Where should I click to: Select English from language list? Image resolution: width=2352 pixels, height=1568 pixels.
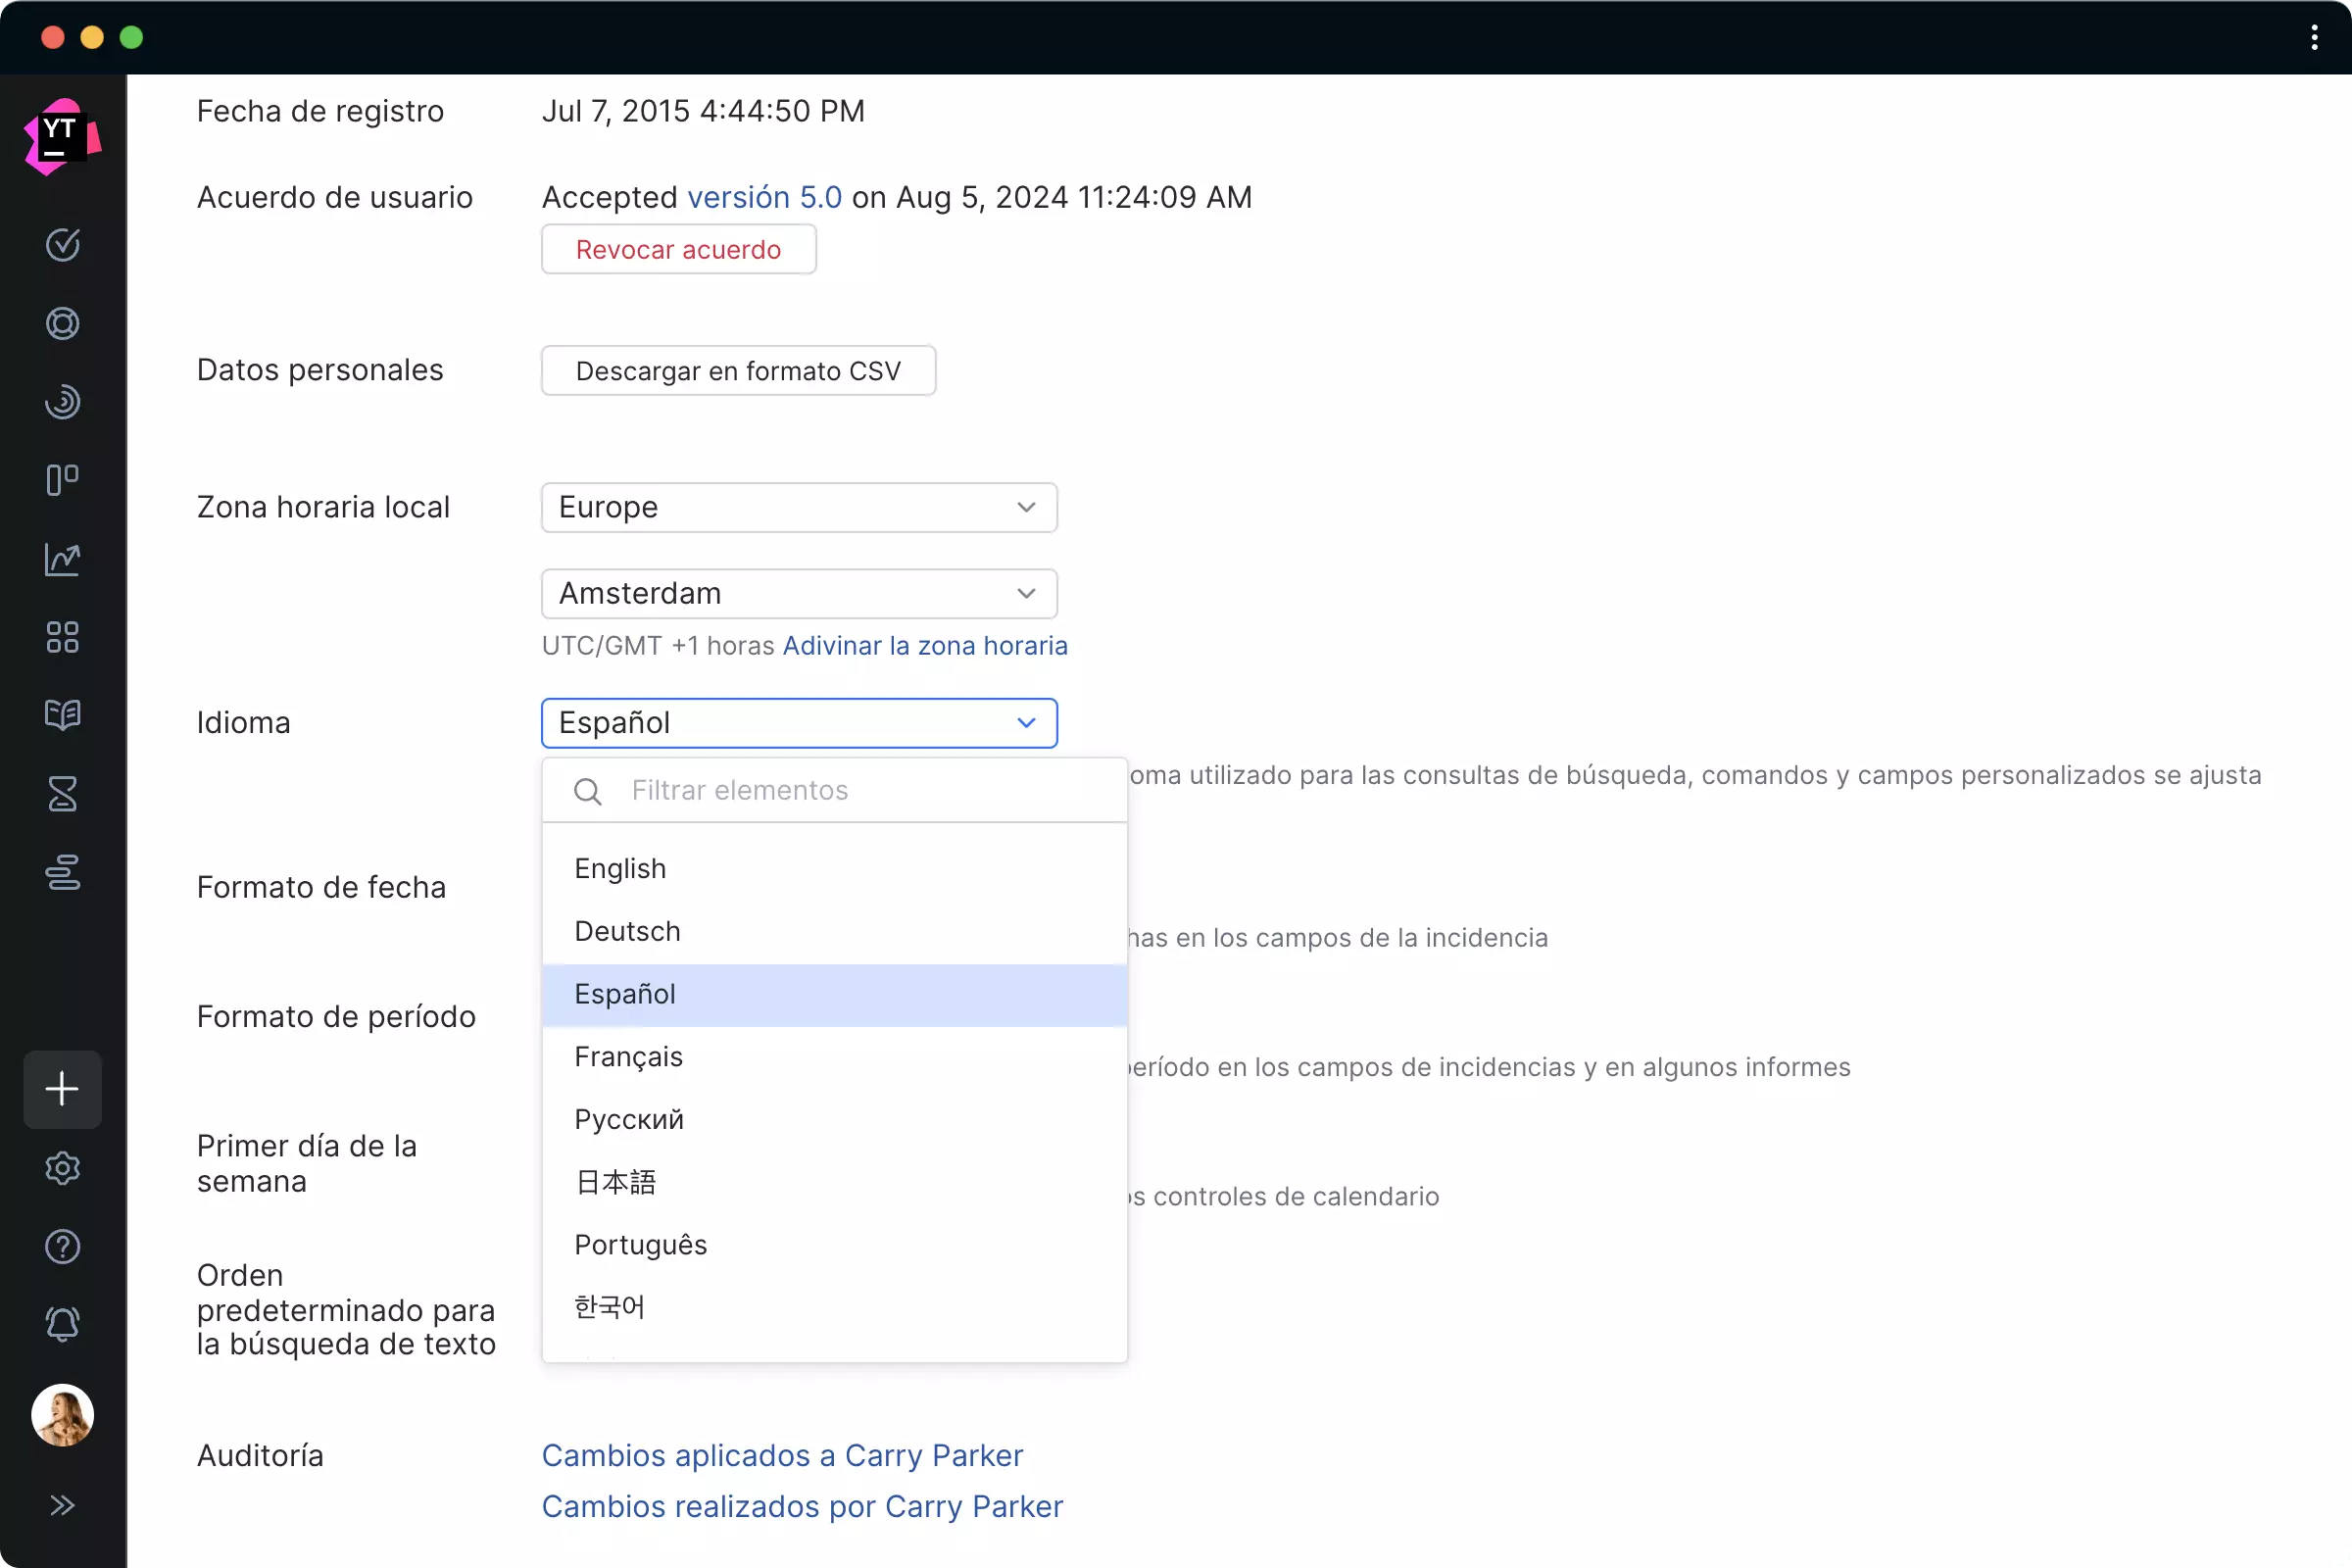point(621,868)
